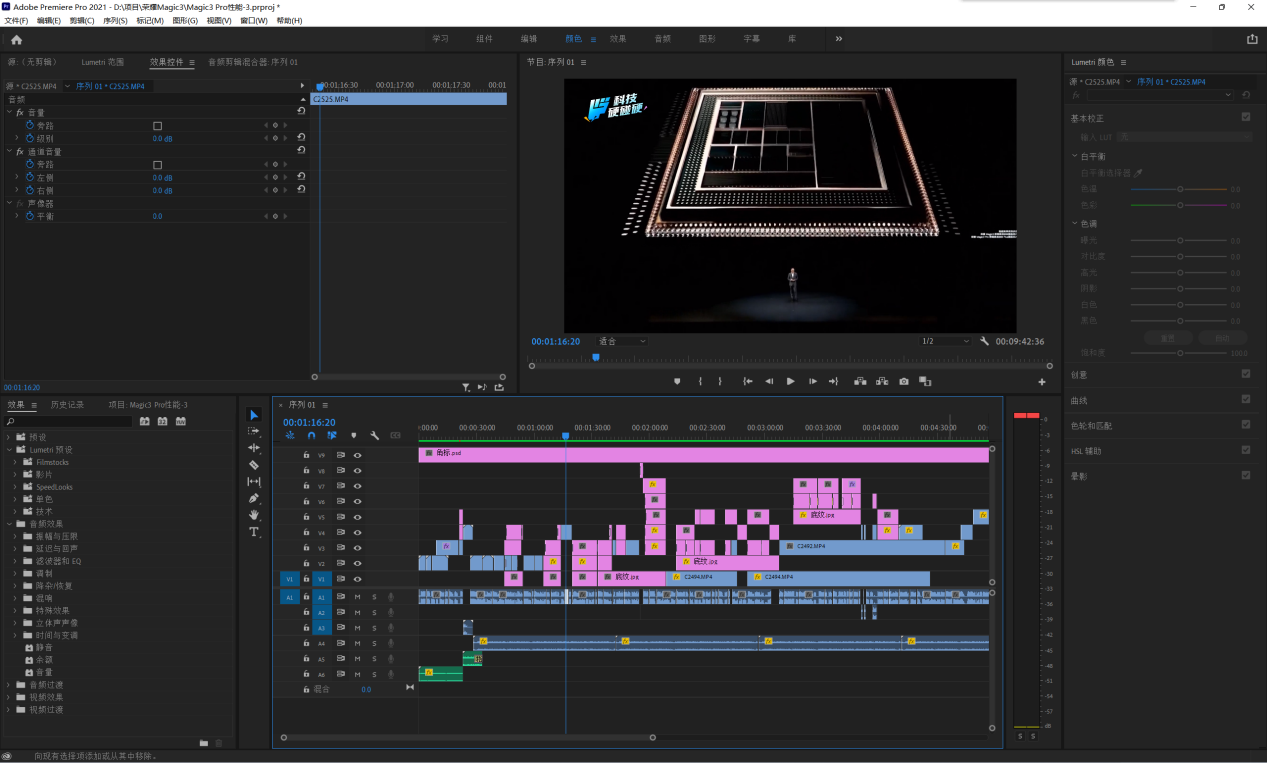Image resolution: width=1267 pixels, height=763 pixels.
Task: Select the Selection arrow tool
Action: point(254,415)
